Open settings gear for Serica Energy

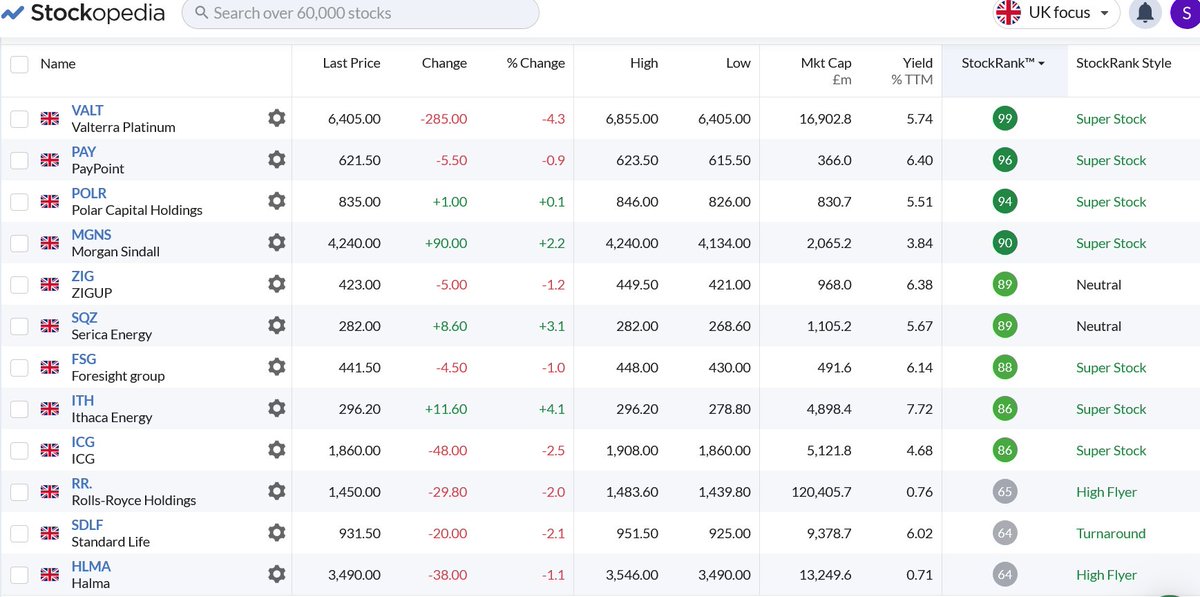click(277, 326)
